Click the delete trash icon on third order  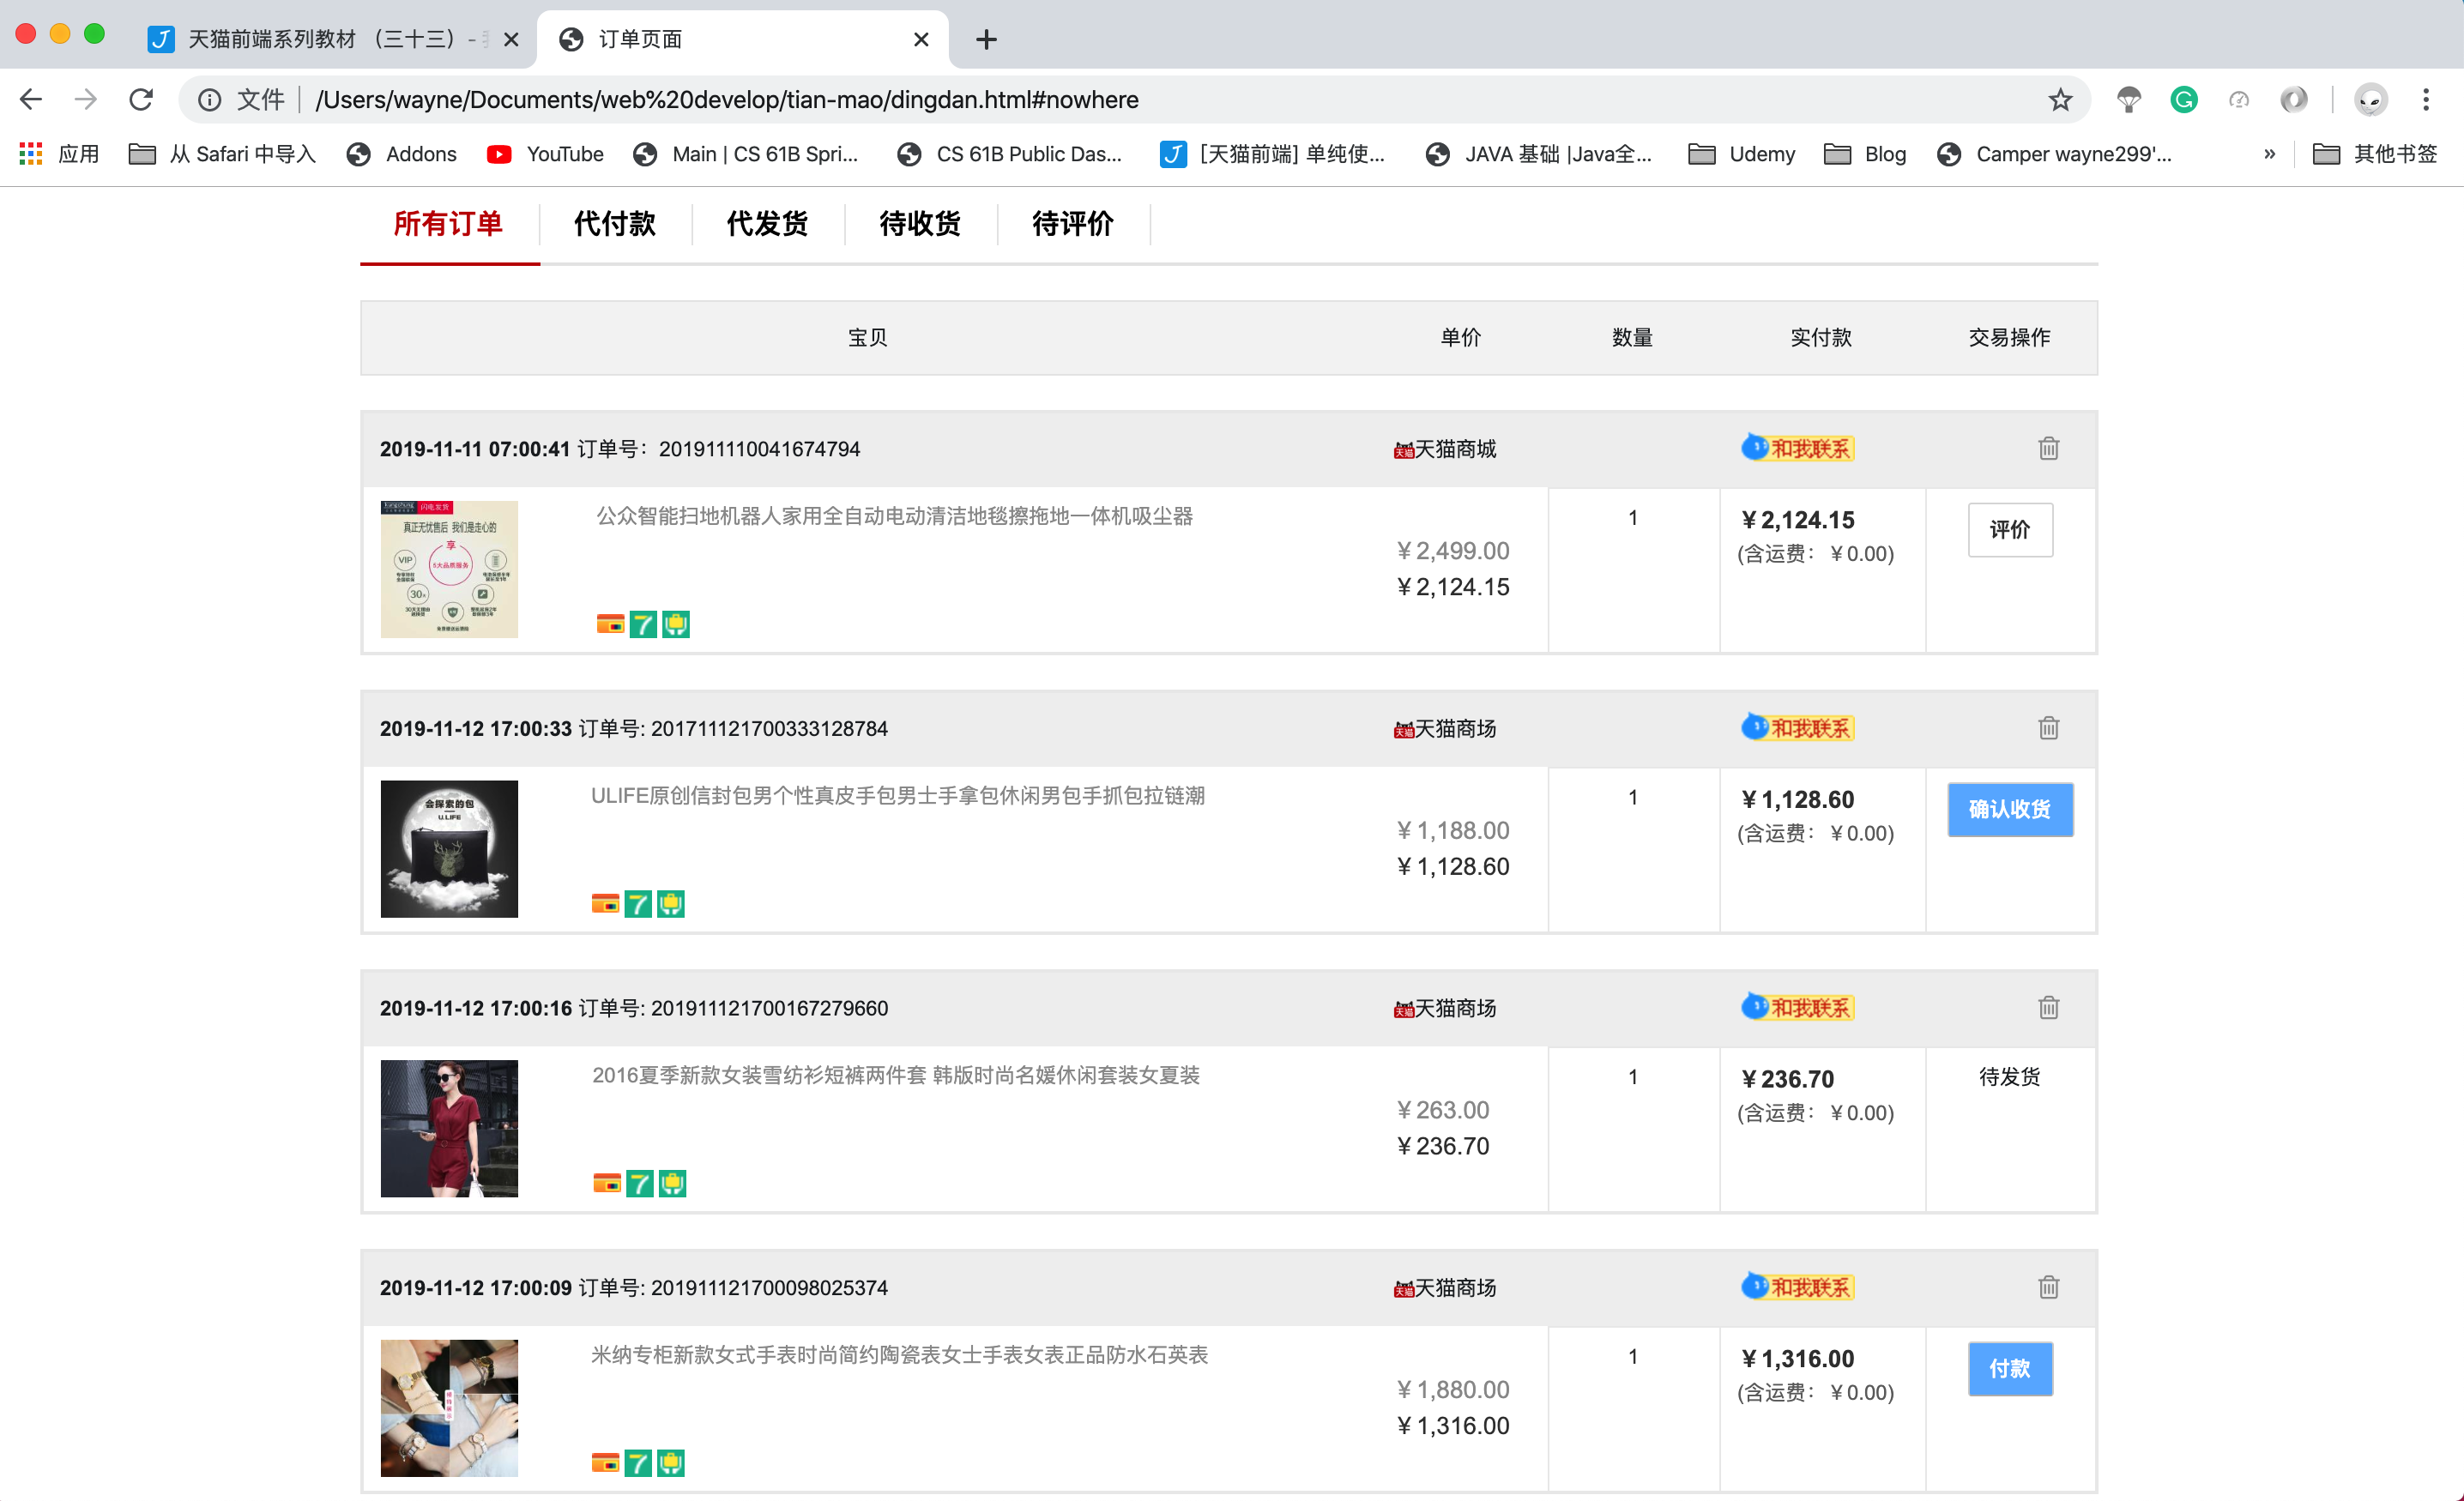[2047, 1007]
